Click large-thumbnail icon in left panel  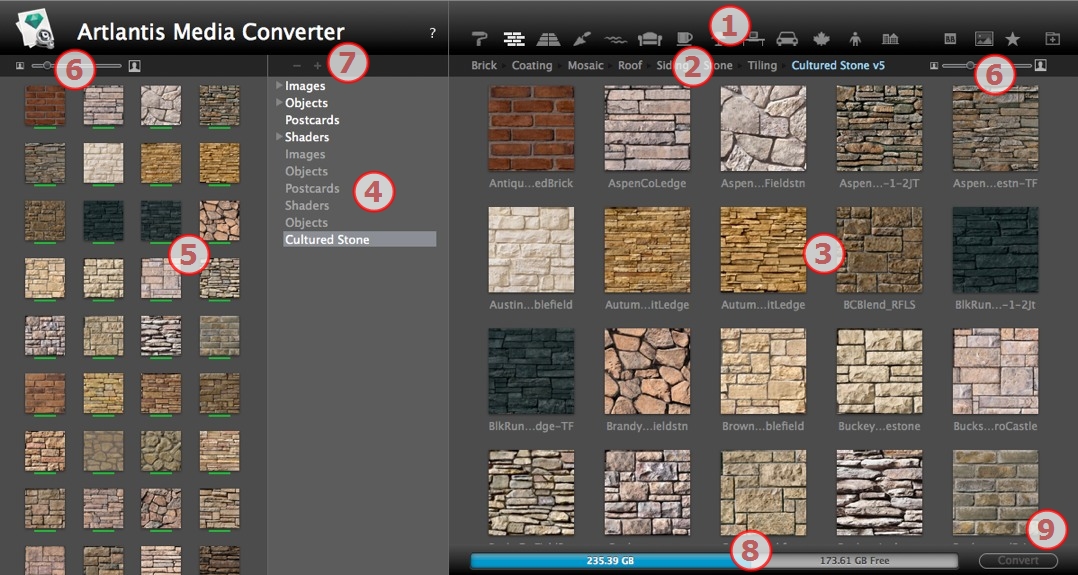tap(135, 66)
